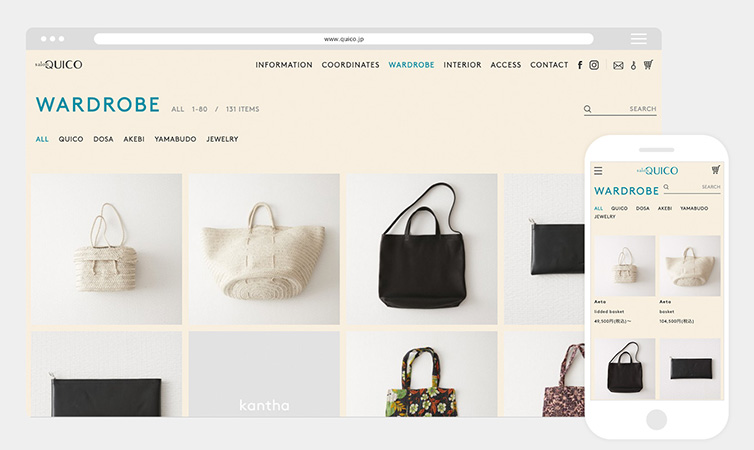Open the hamburger menu on mobile view

598,171
